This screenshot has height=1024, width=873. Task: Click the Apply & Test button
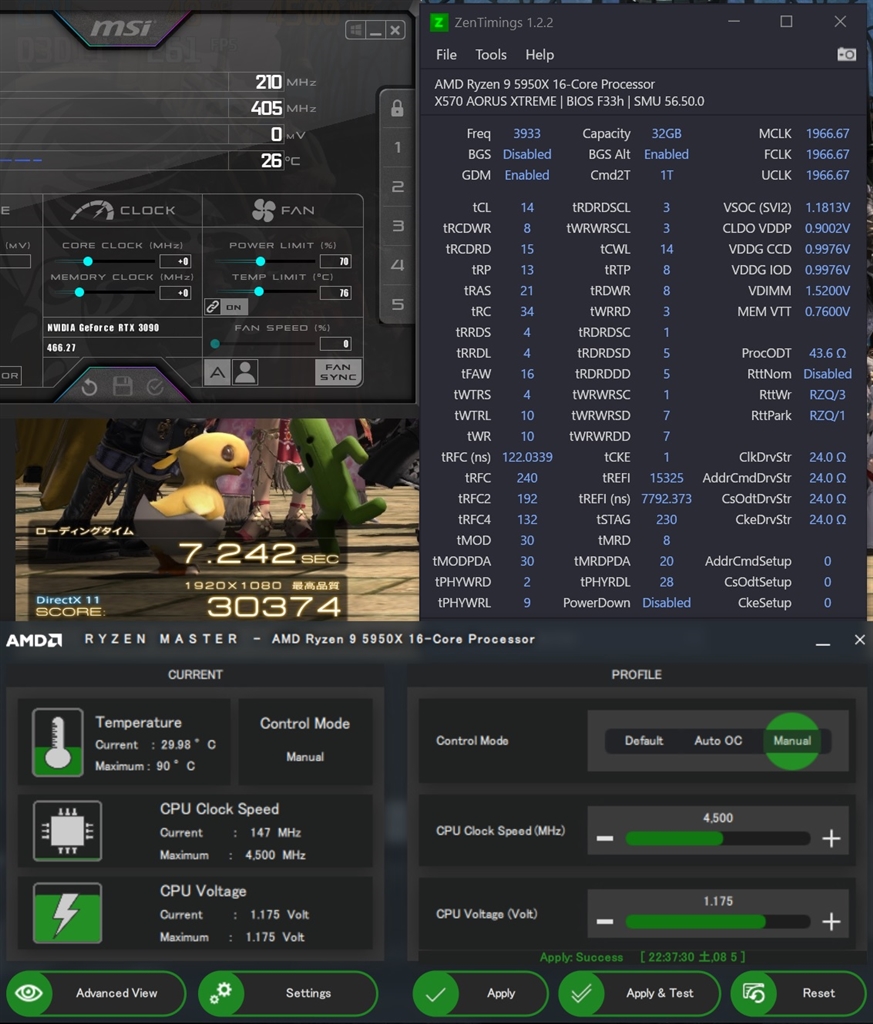[639, 993]
